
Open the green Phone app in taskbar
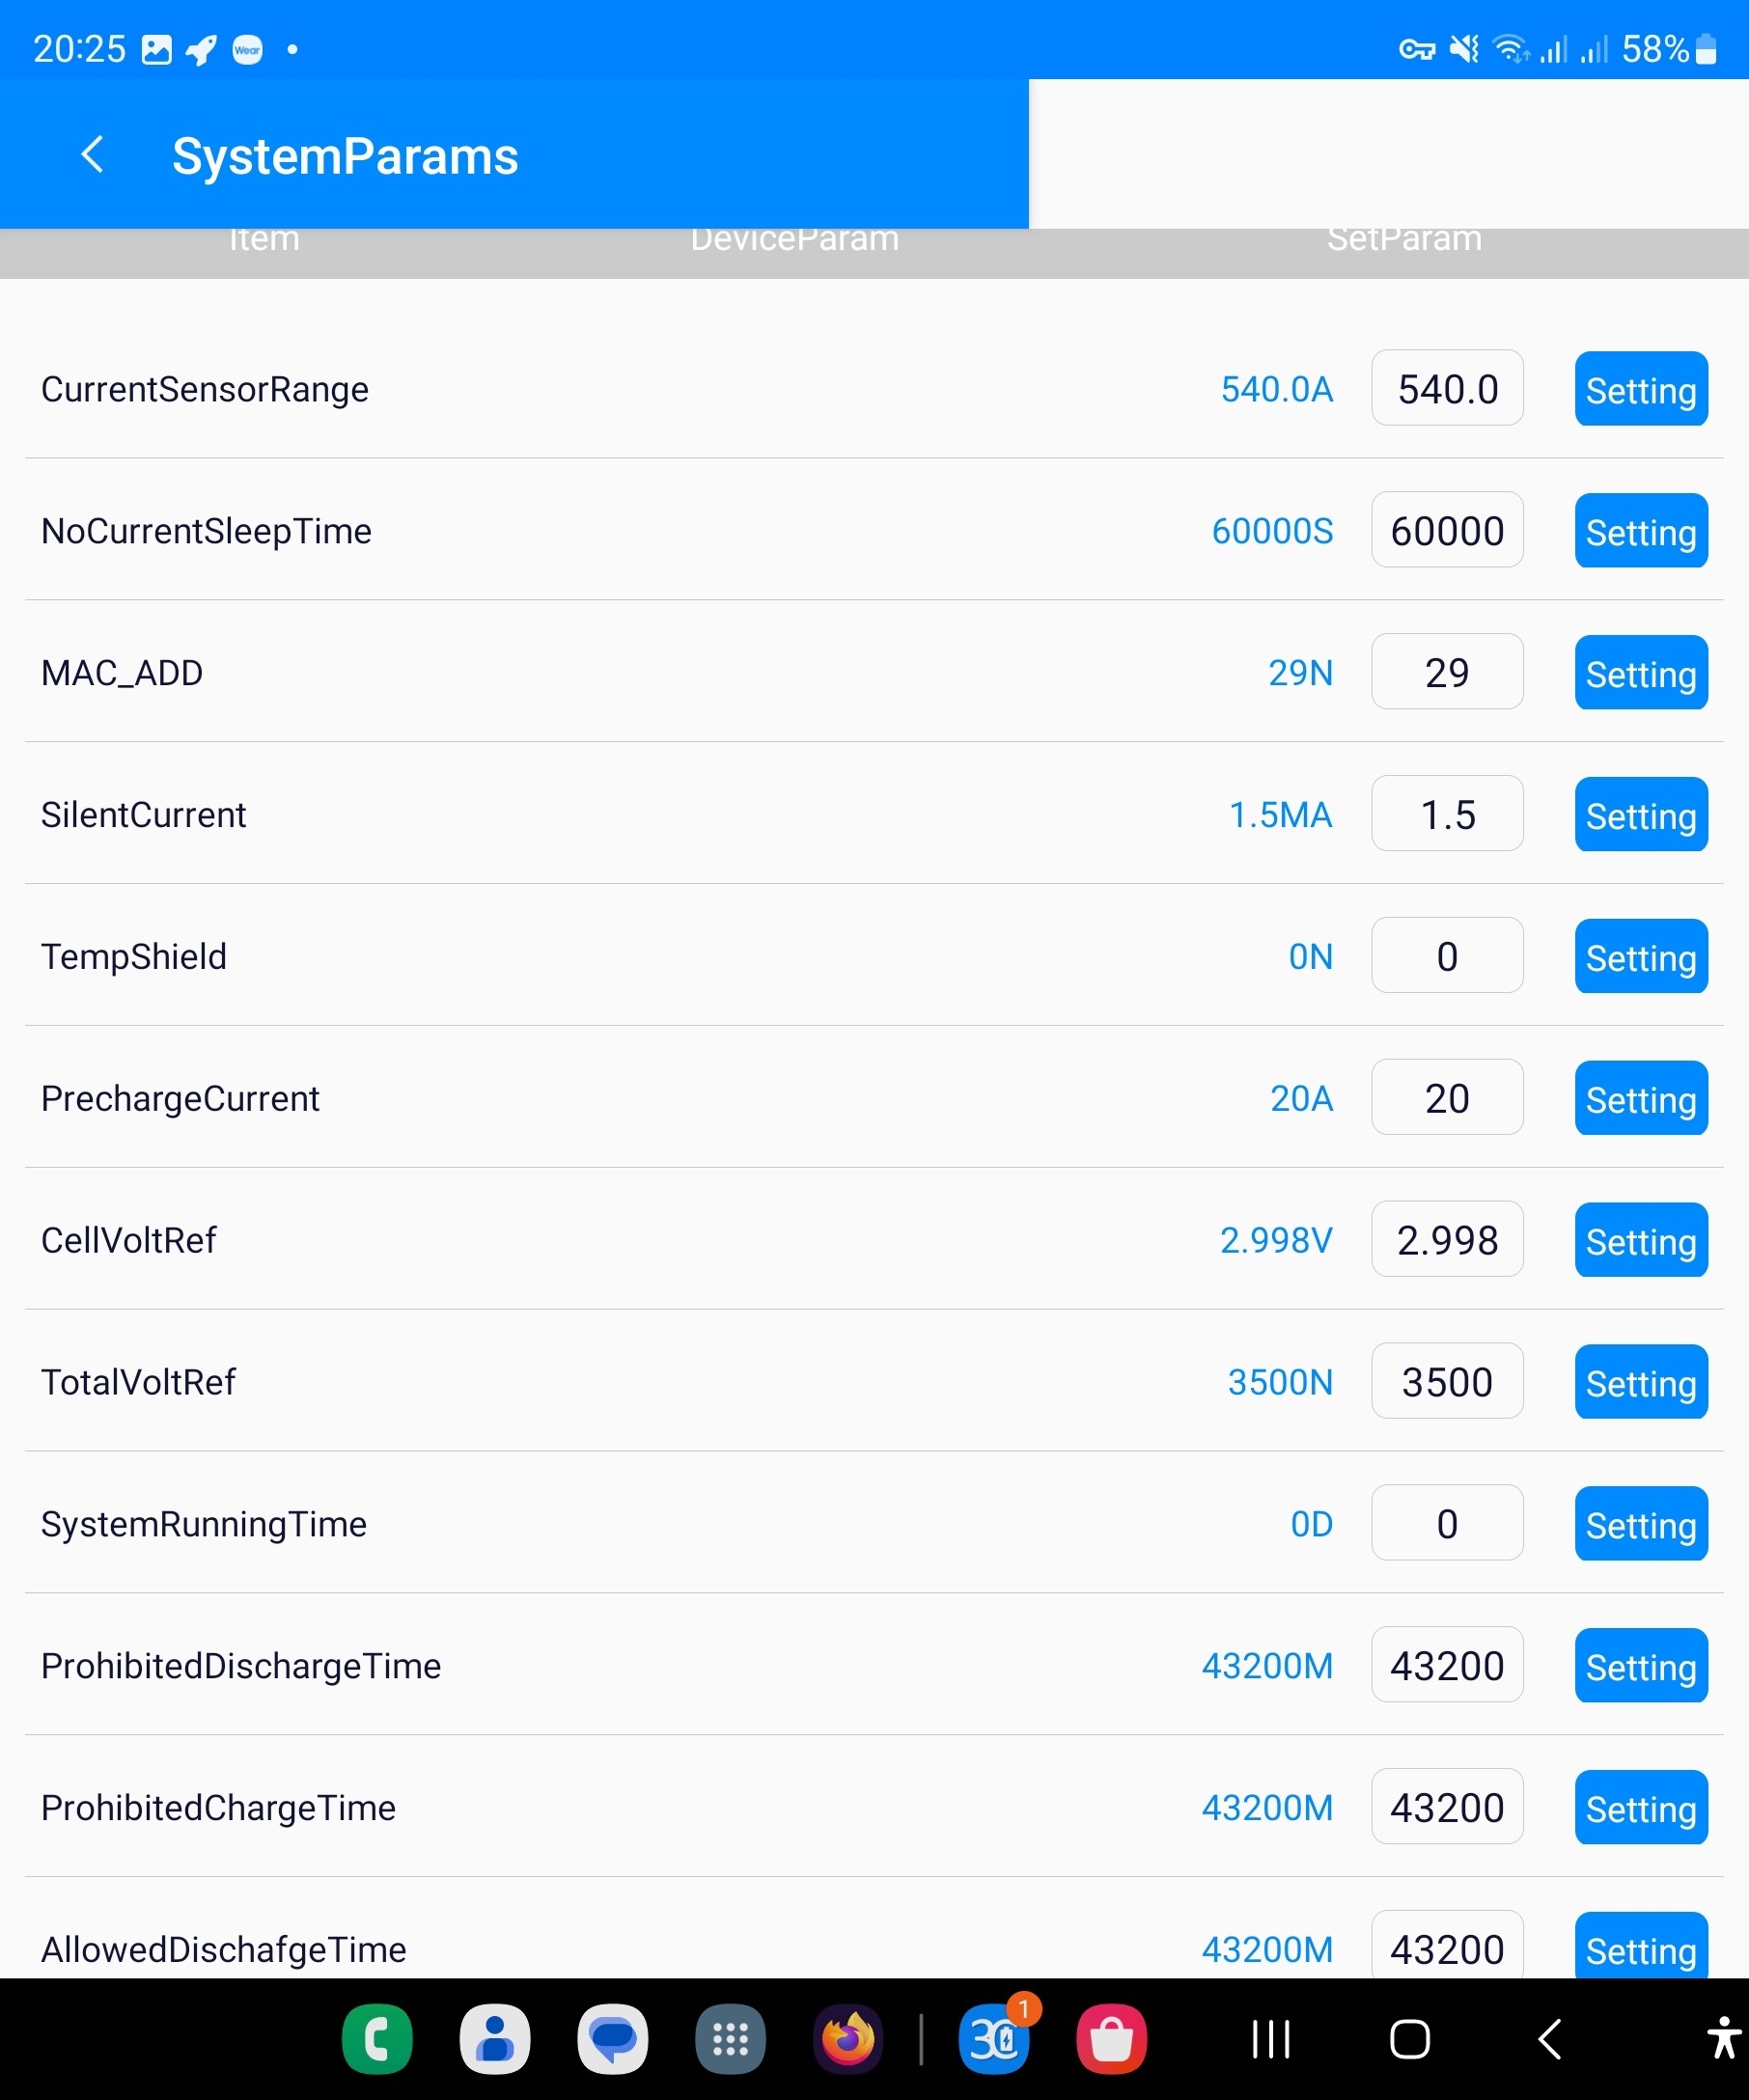pos(377,2039)
